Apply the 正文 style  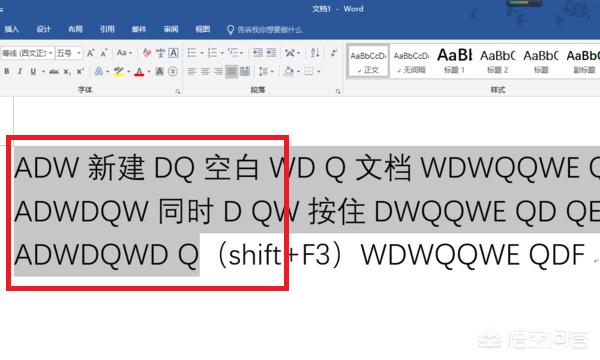368,62
